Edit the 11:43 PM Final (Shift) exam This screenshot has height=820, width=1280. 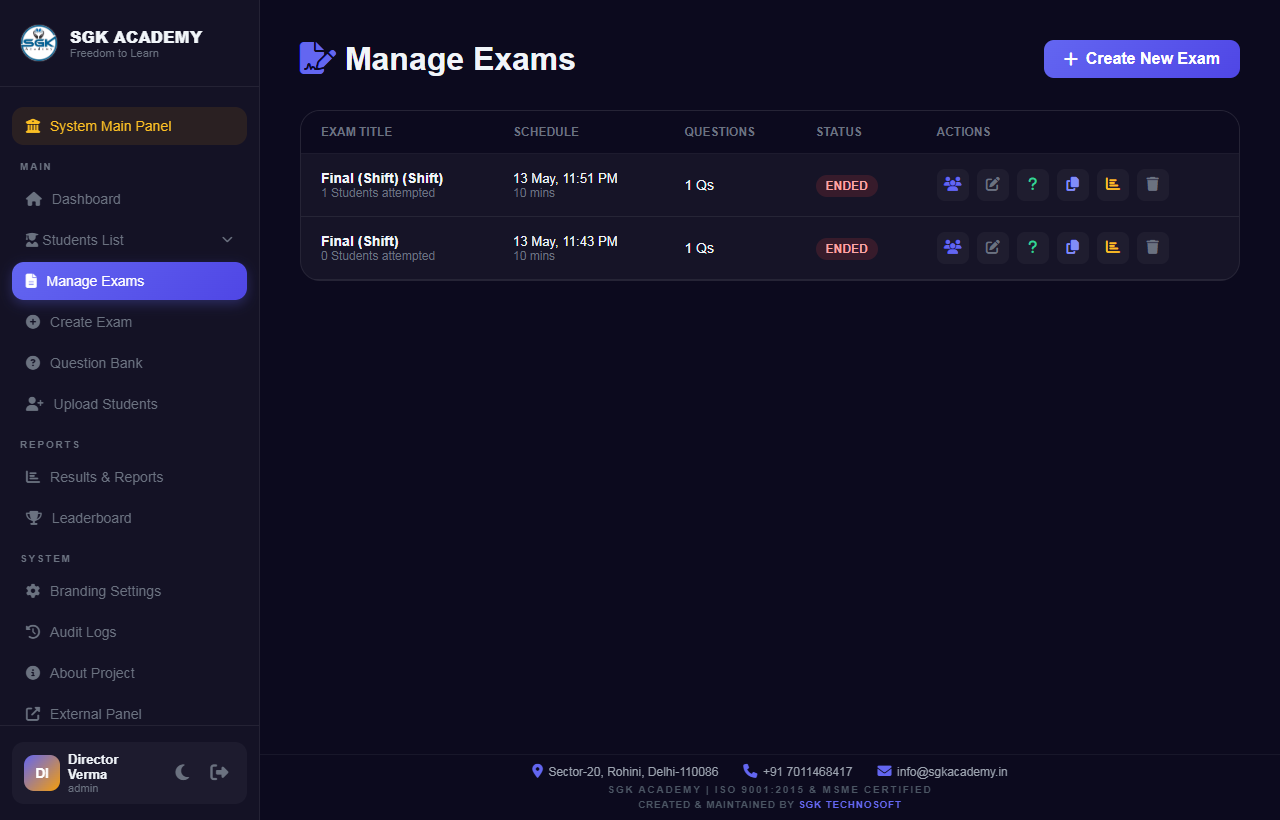[x=993, y=248]
